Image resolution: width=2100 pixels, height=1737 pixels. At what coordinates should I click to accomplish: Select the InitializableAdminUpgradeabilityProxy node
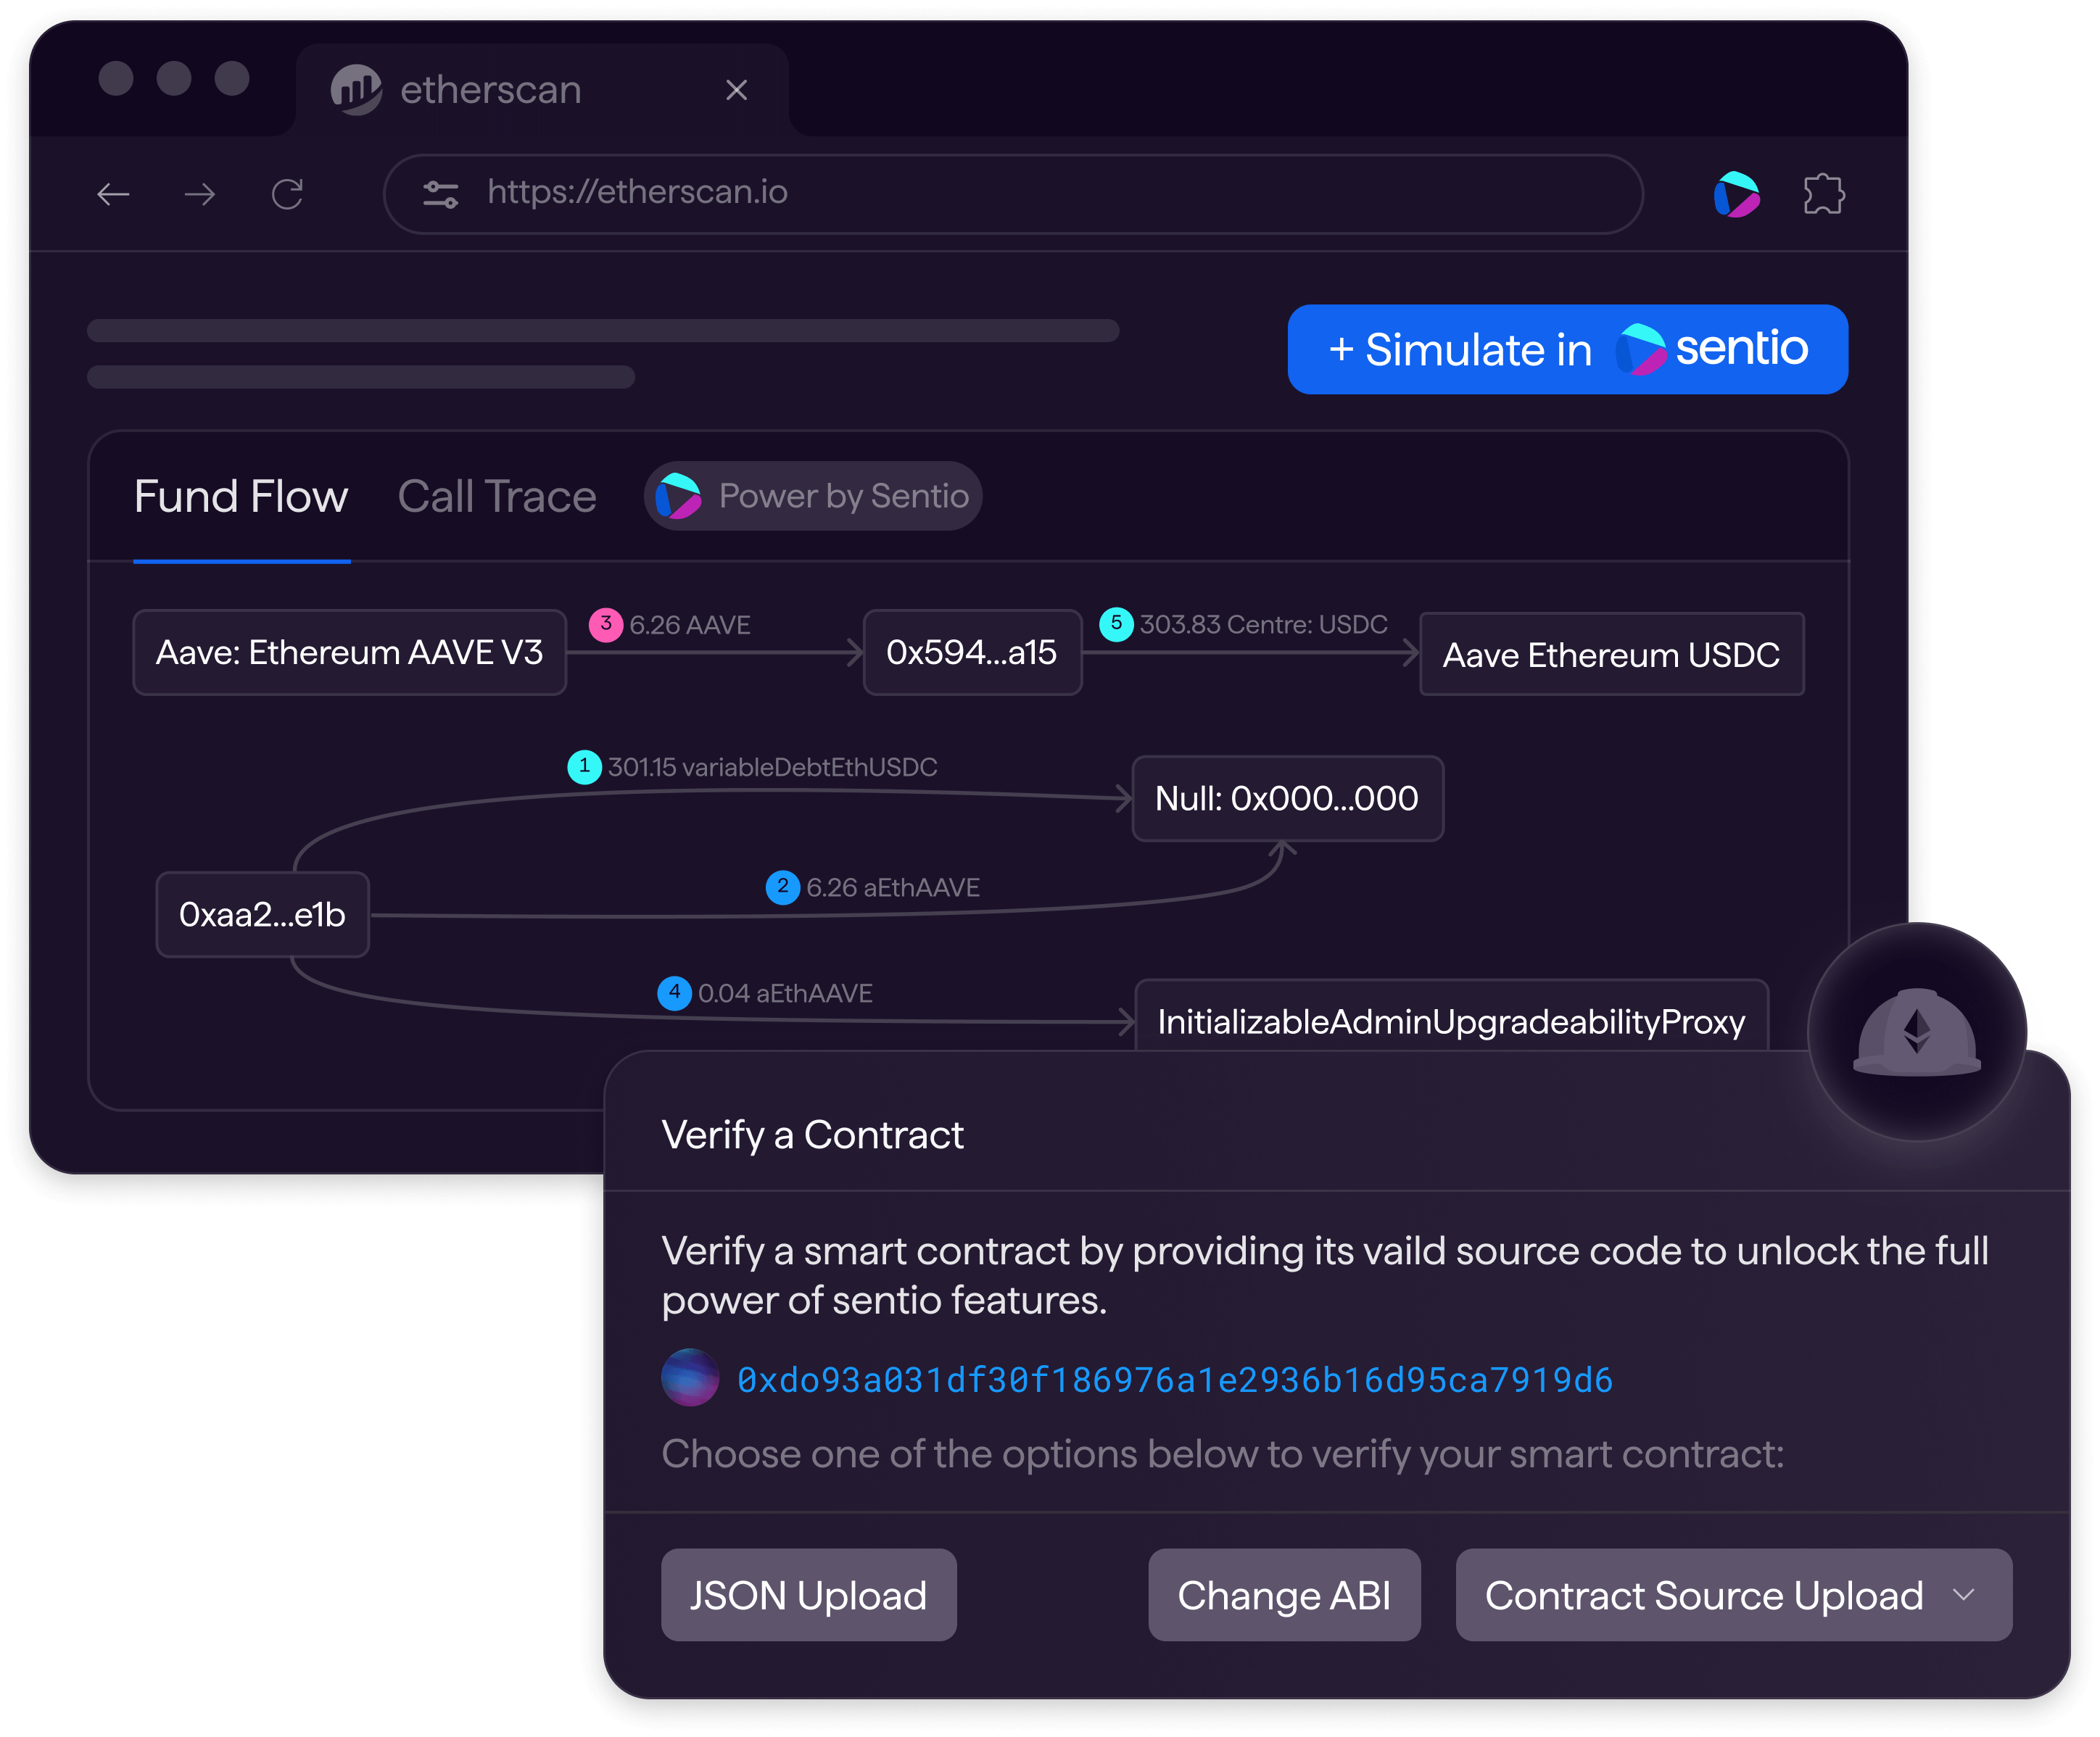(1452, 1016)
